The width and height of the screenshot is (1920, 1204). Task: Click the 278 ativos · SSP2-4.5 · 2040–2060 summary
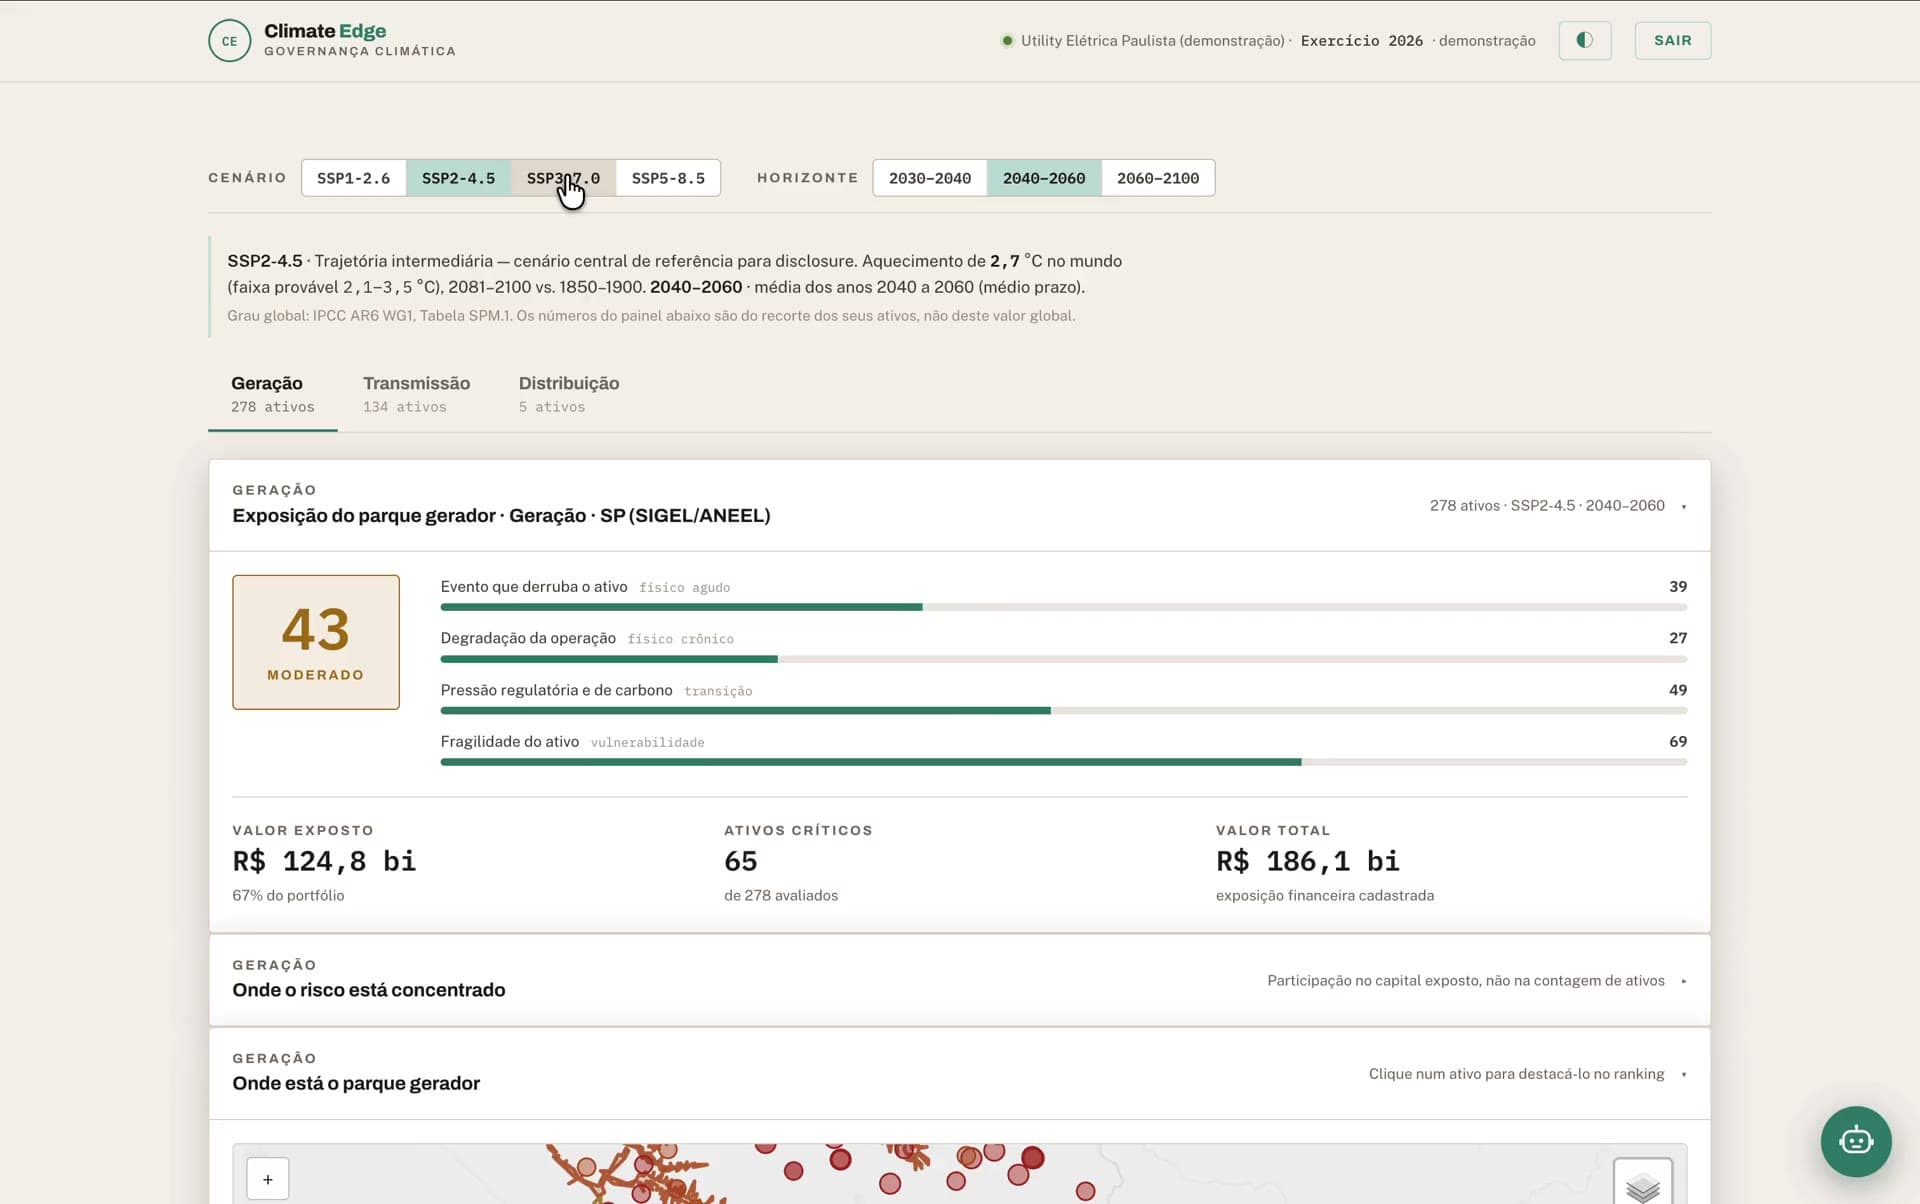pos(1547,506)
